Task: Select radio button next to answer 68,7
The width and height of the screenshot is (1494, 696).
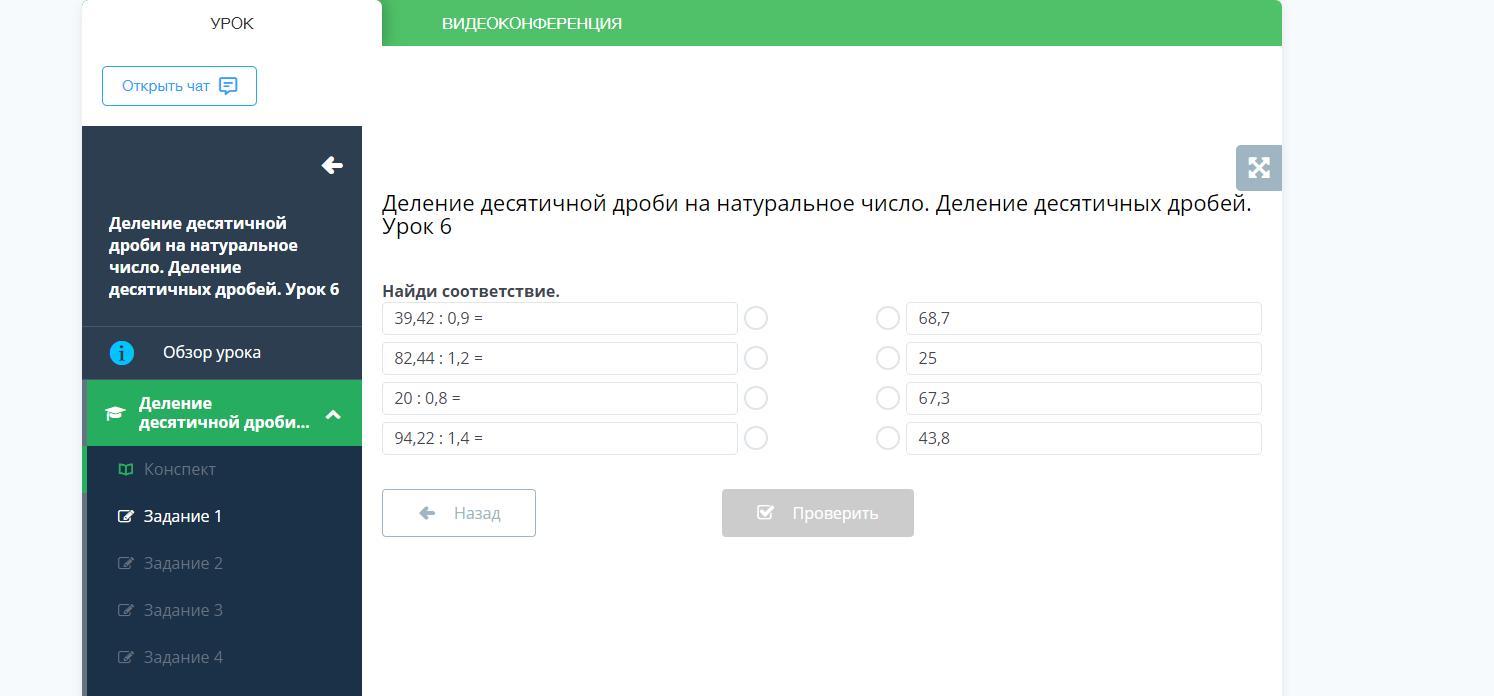Action: coord(887,318)
